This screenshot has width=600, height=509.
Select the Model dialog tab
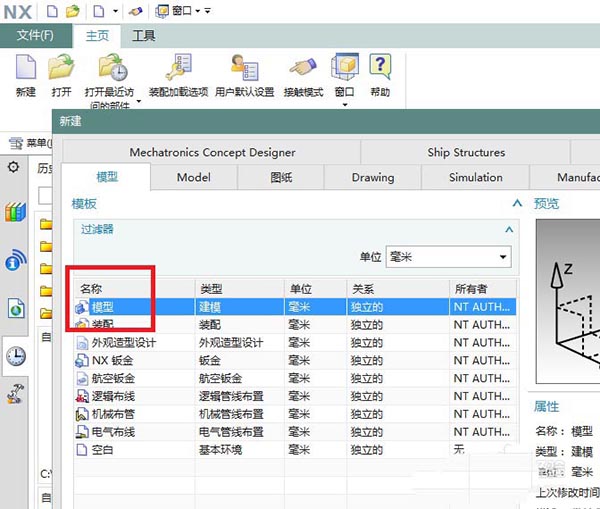[x=194, y=177]
